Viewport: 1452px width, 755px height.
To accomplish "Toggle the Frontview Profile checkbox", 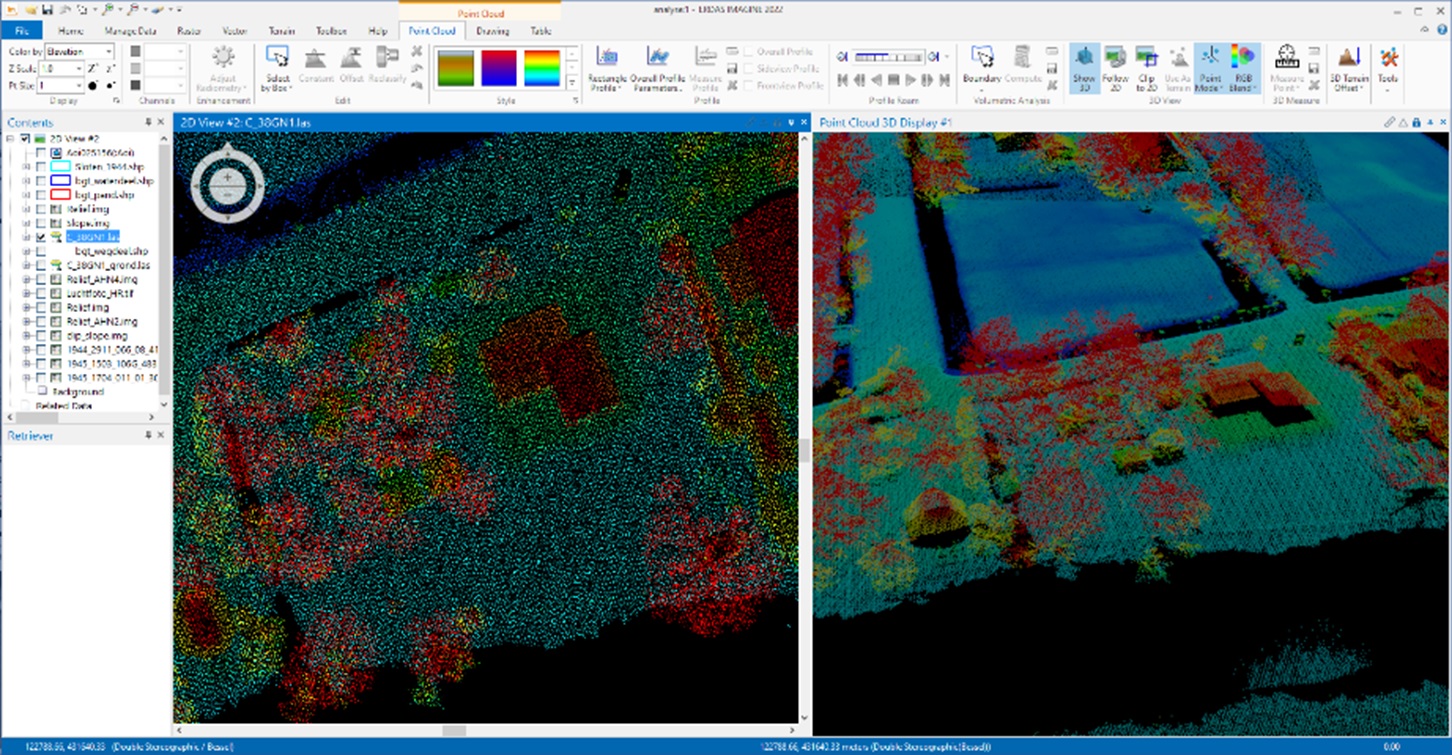I will point(749,86).
